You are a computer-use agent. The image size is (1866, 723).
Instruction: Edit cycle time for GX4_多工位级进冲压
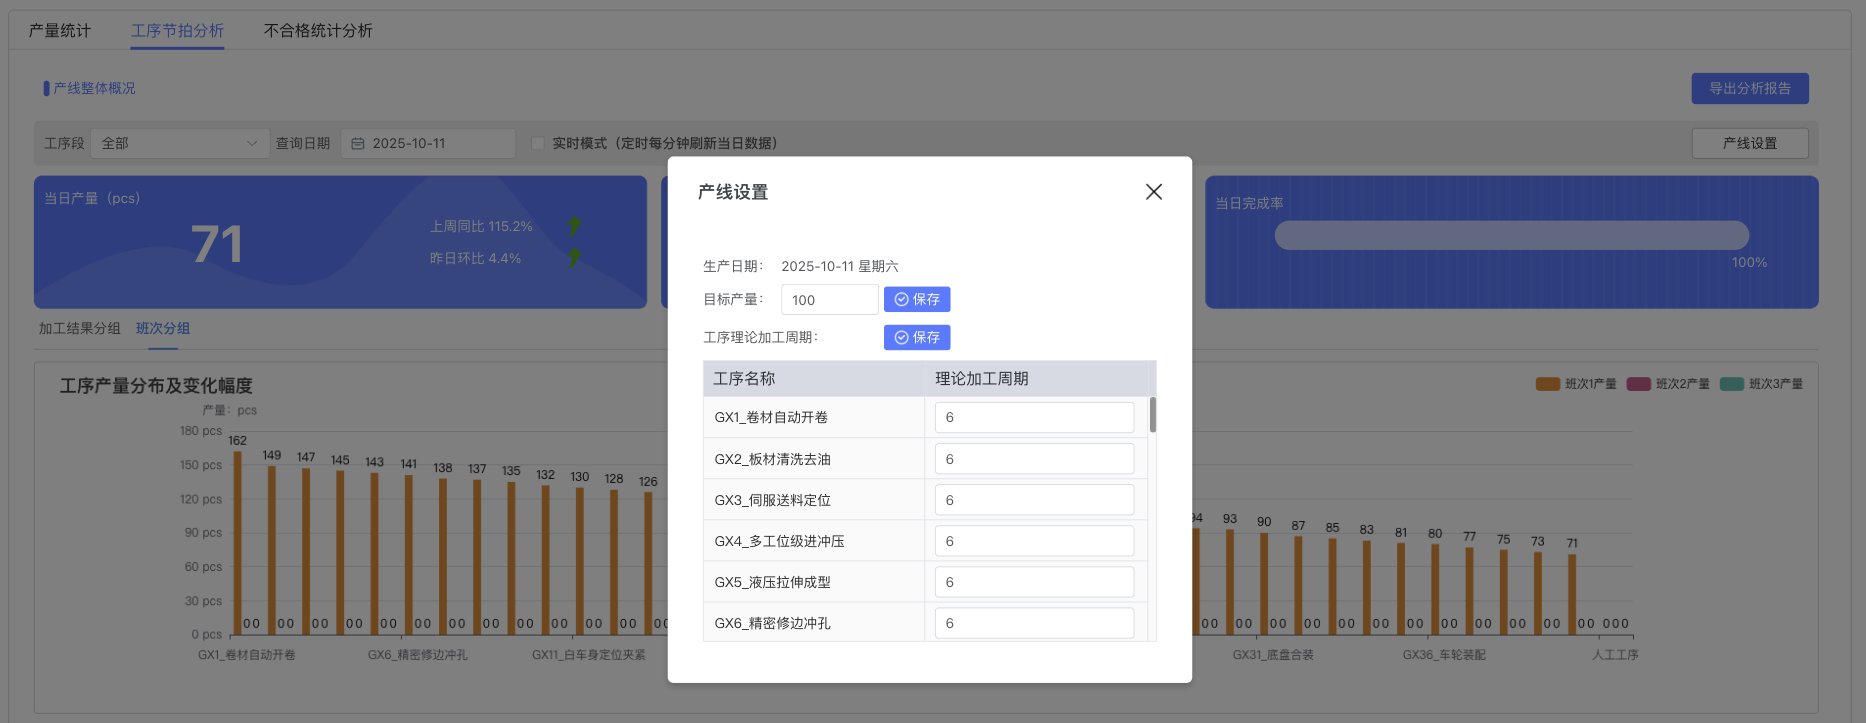(1033, 541)
